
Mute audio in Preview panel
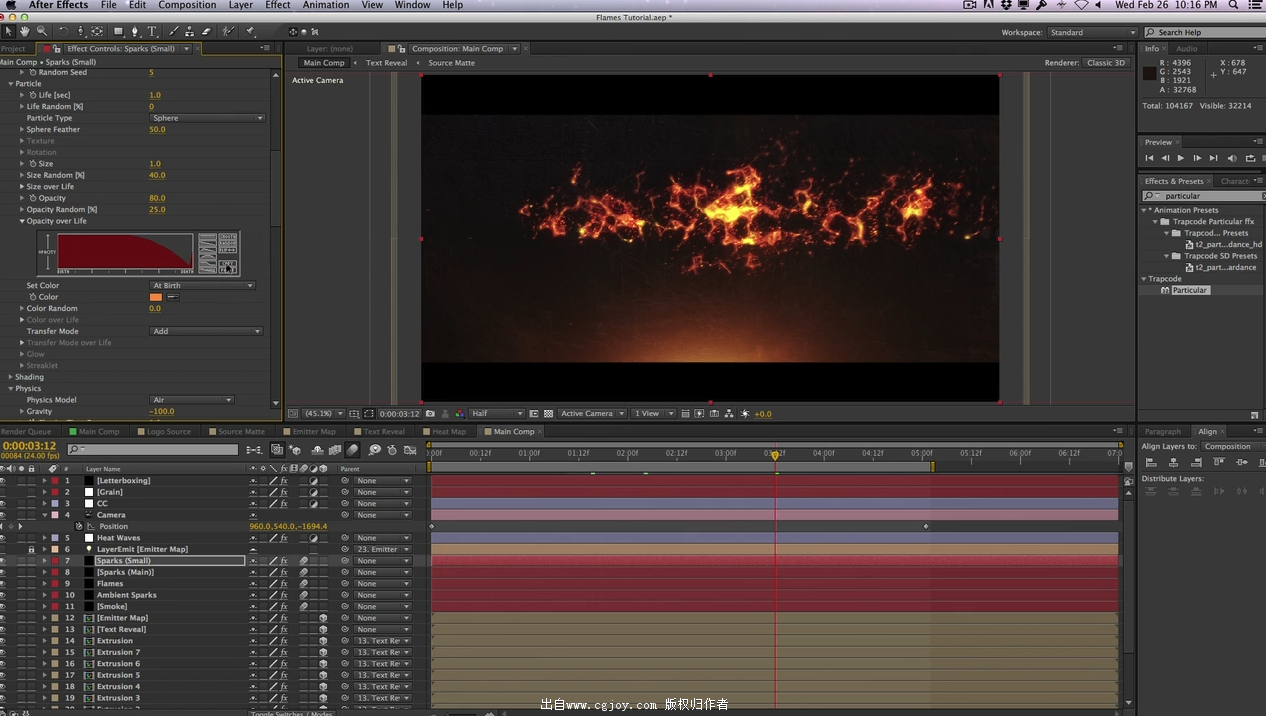tap(1232, 158)
